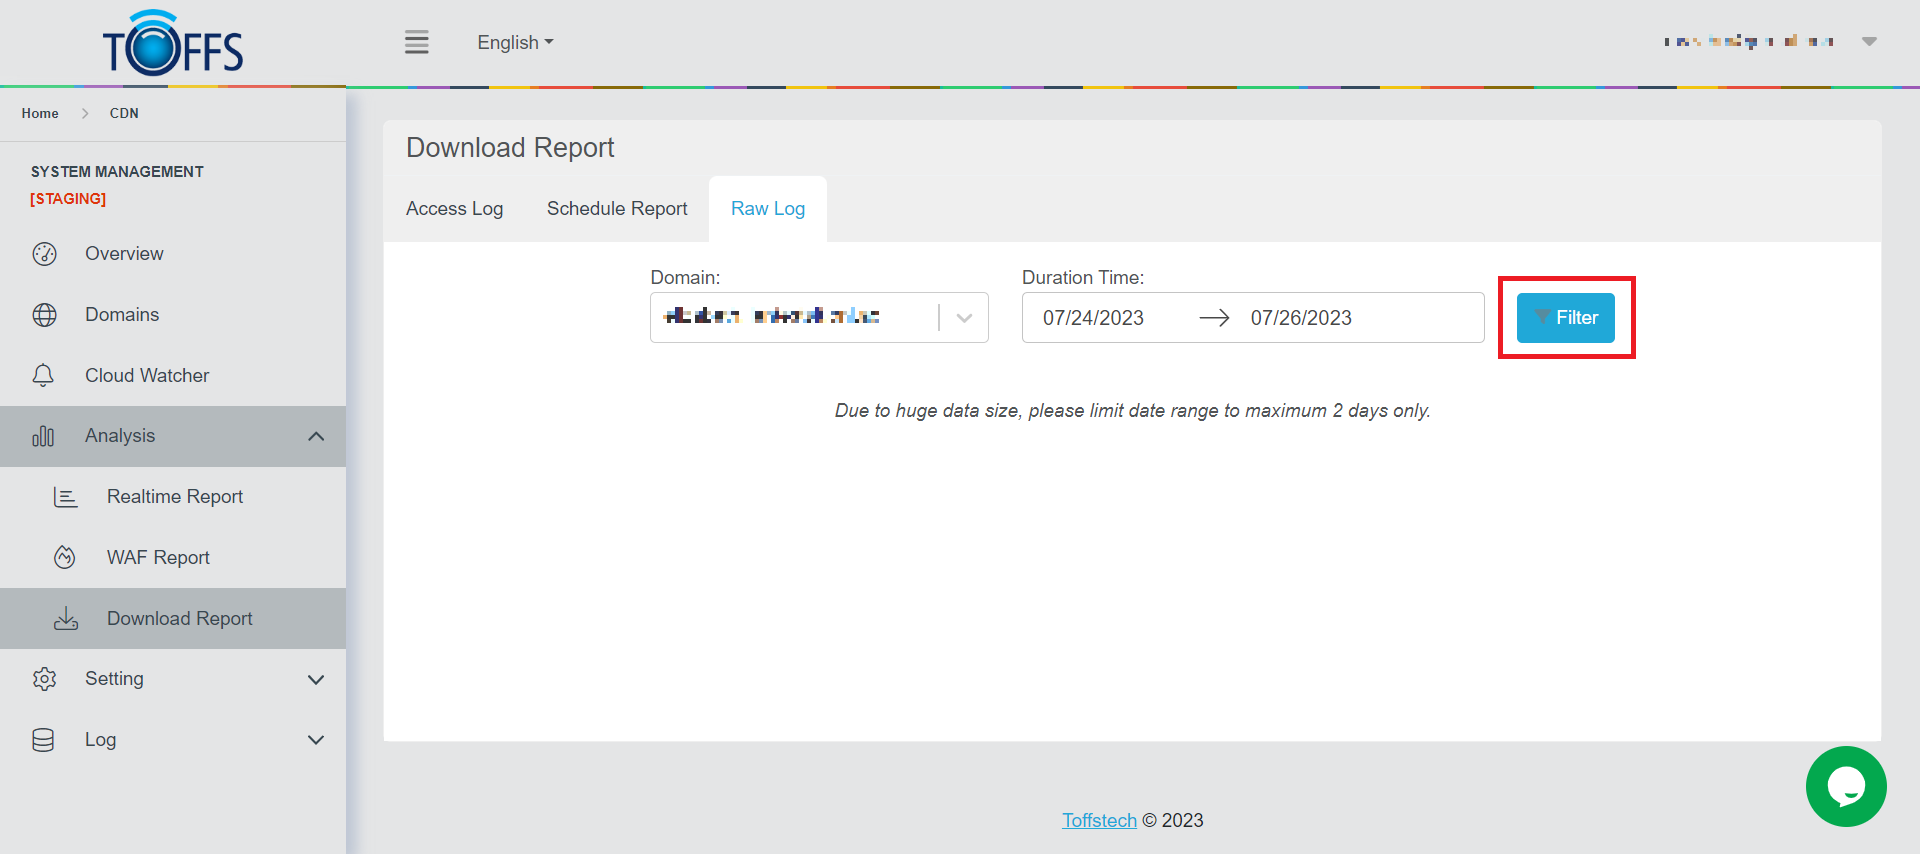
Task: Expand the Setting menu section
Action: click(316, 680)
